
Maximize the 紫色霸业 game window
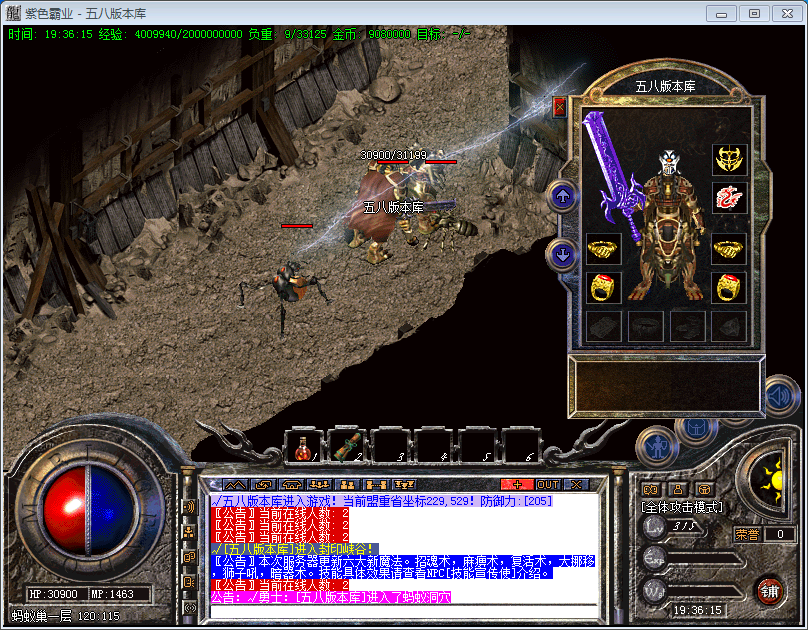(754, 14)
